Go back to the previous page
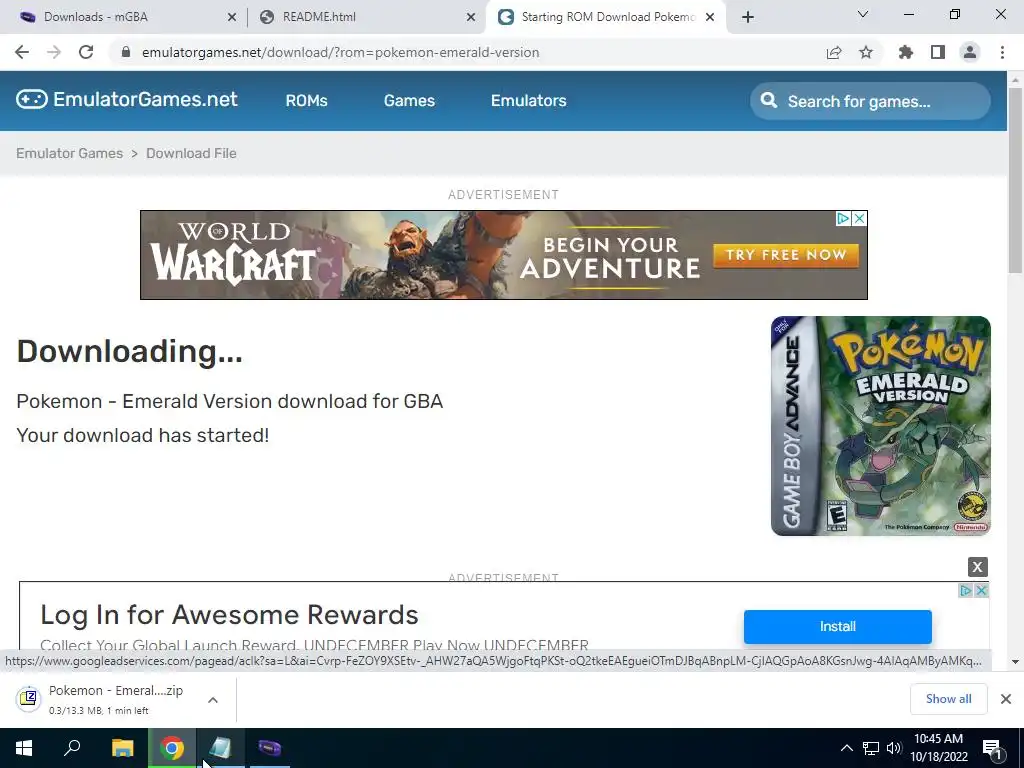Image resolution: width=1024 pixels, height=768 pixels. click(x=22, y=52)
